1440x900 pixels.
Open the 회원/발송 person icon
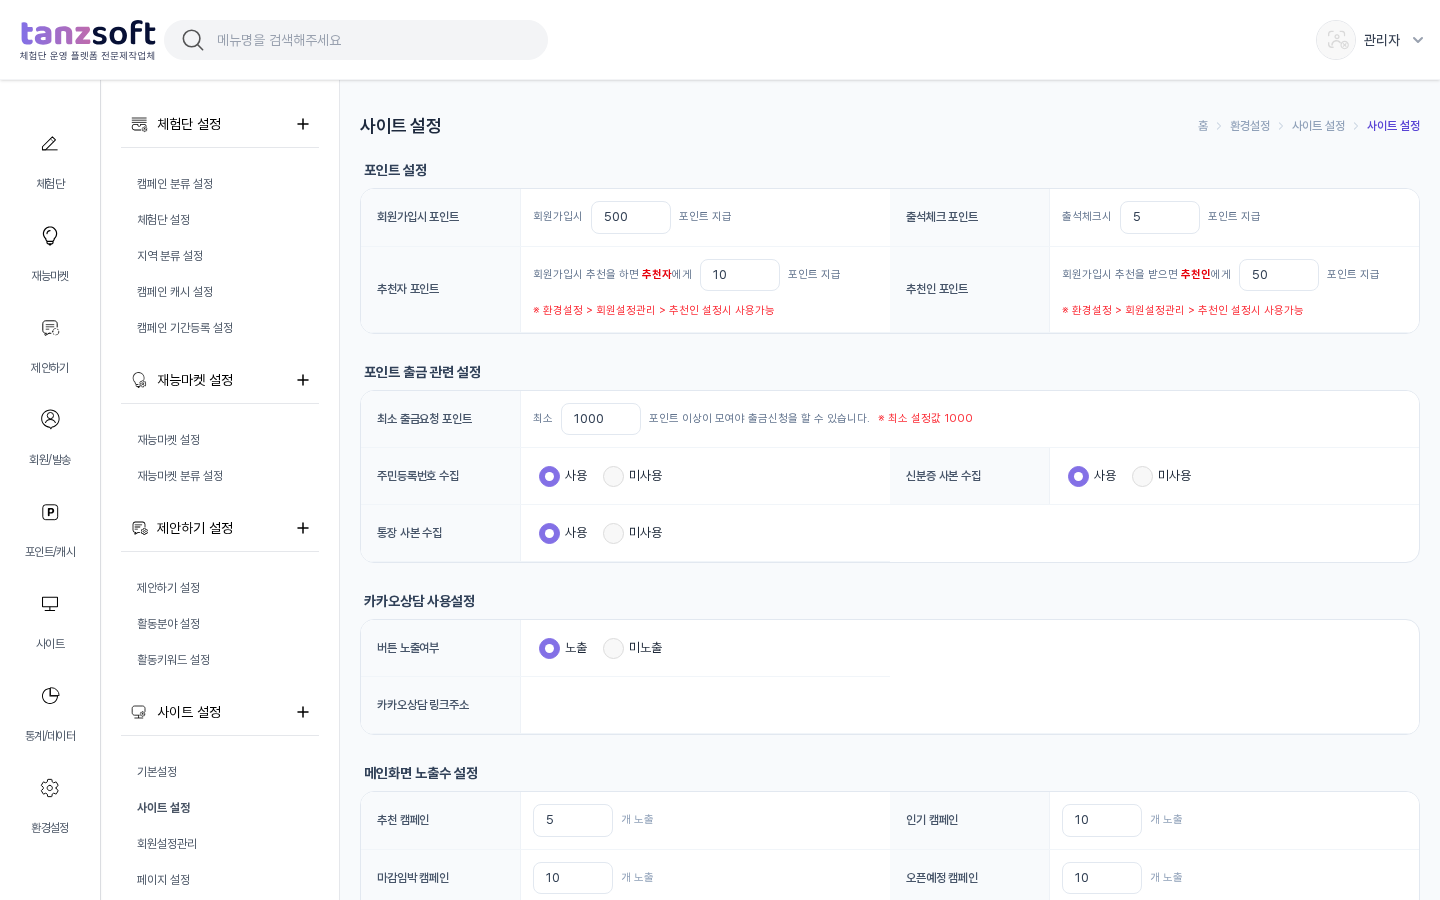49,419
